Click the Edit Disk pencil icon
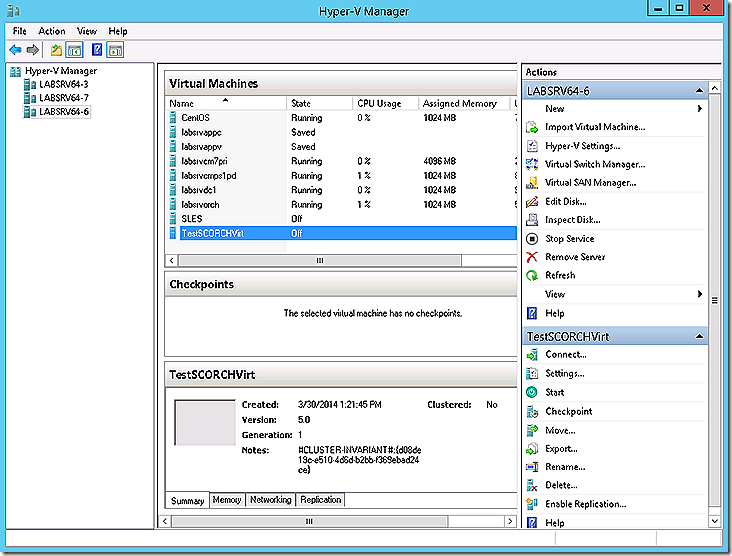The width and height of the screenshot is (732, 556). point(532,202)
